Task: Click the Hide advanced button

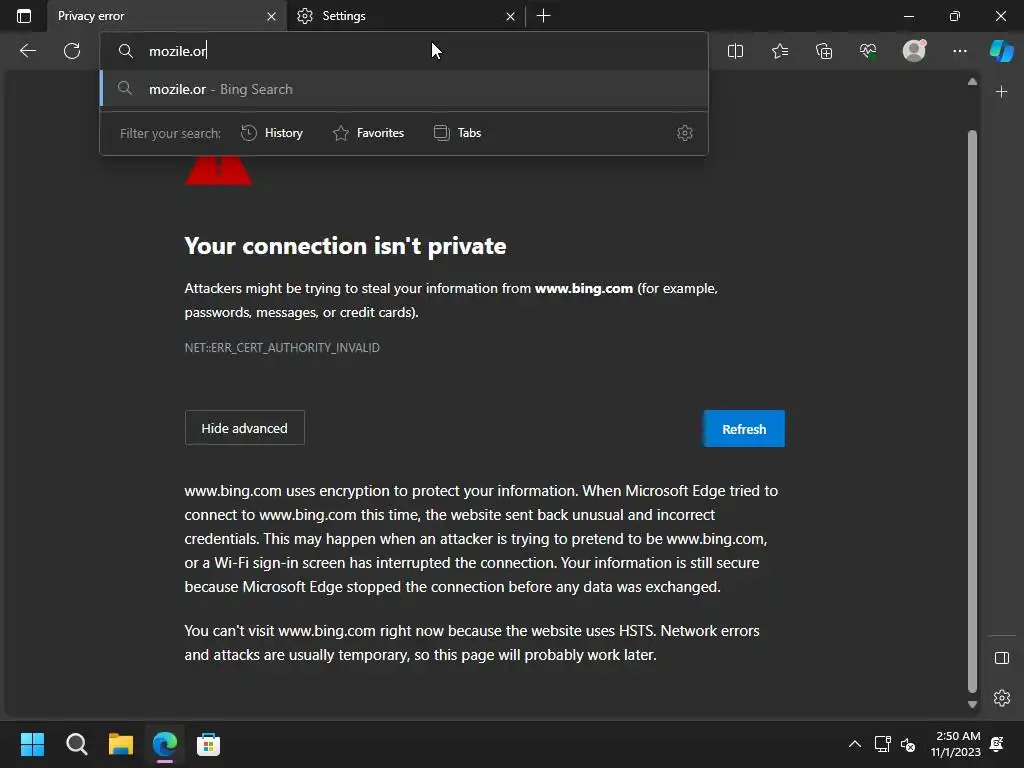Action: [x=244, y=428]
